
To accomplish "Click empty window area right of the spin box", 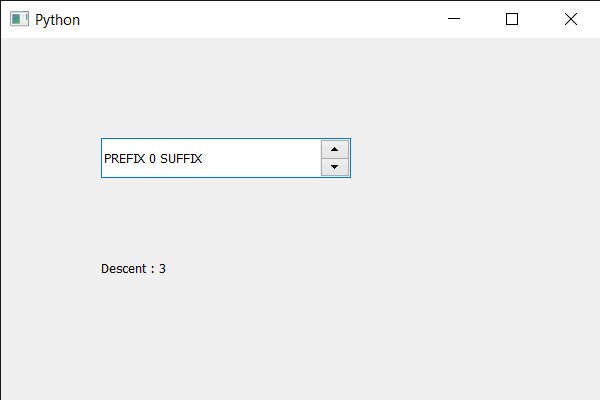I will (x=470, y=158).
